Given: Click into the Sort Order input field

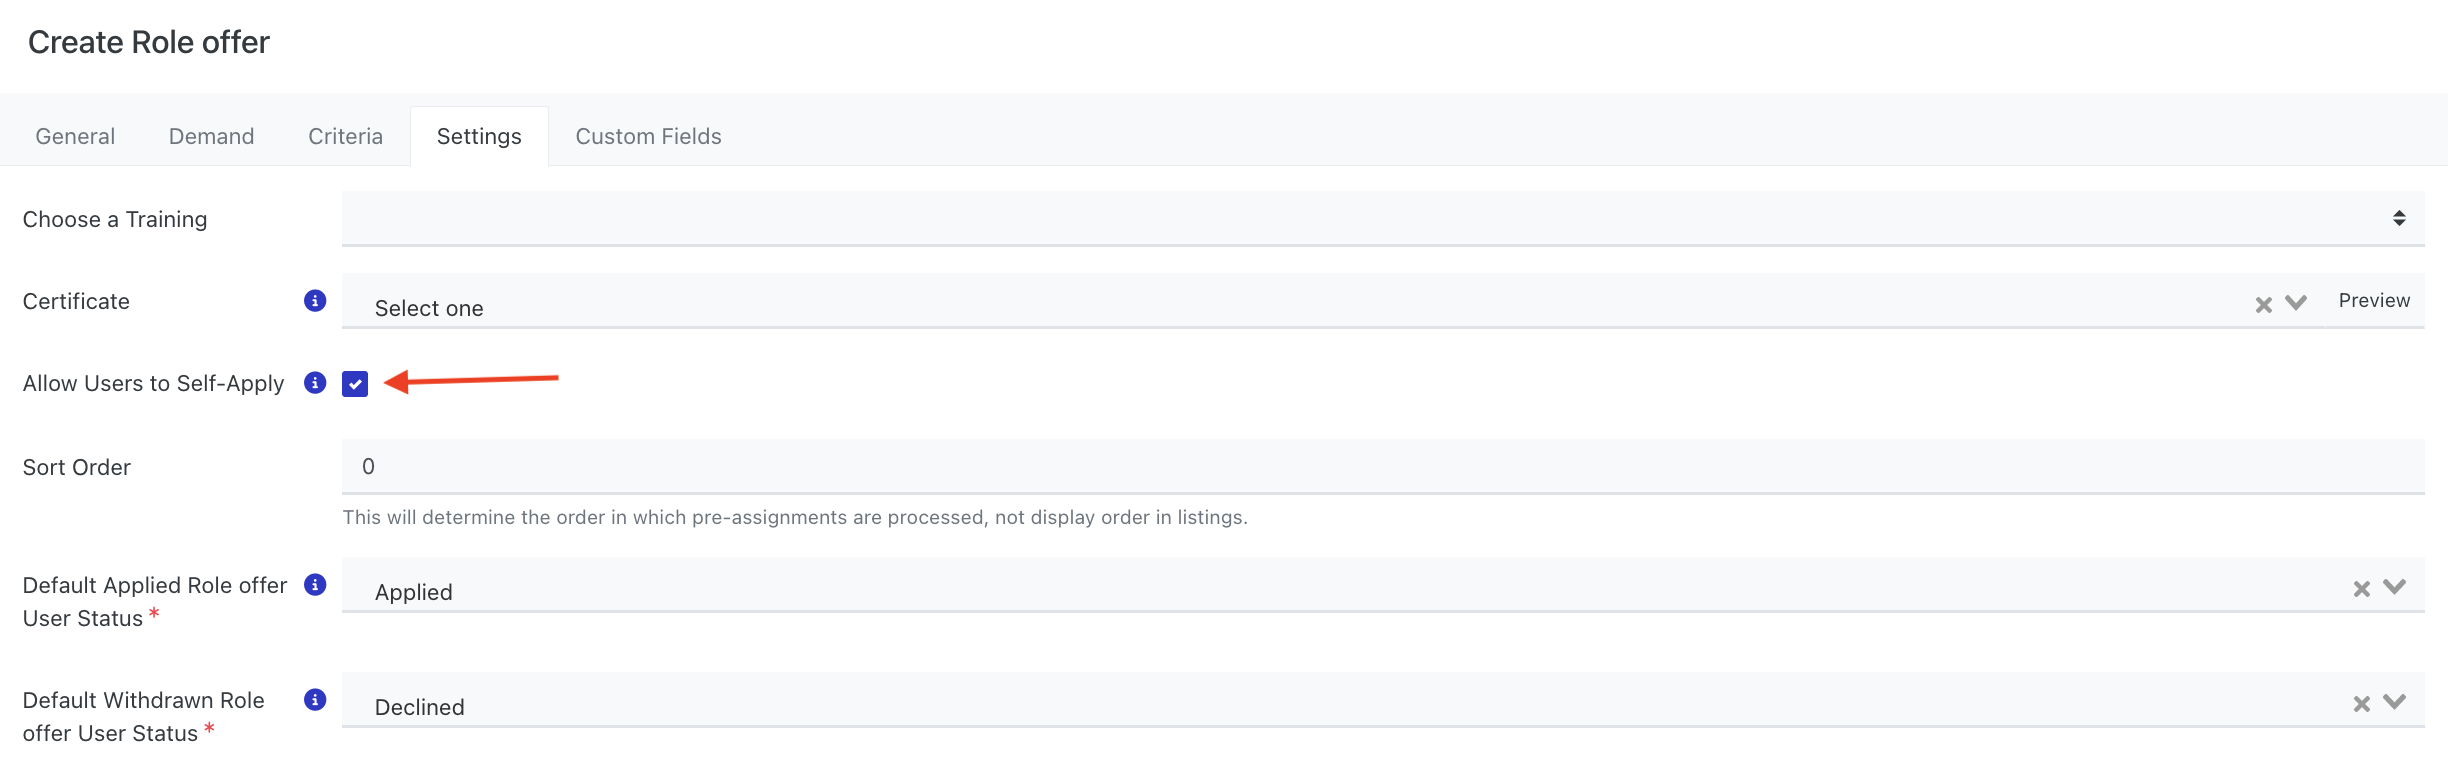Looking at the screenshot, I should pos(1383,466).
